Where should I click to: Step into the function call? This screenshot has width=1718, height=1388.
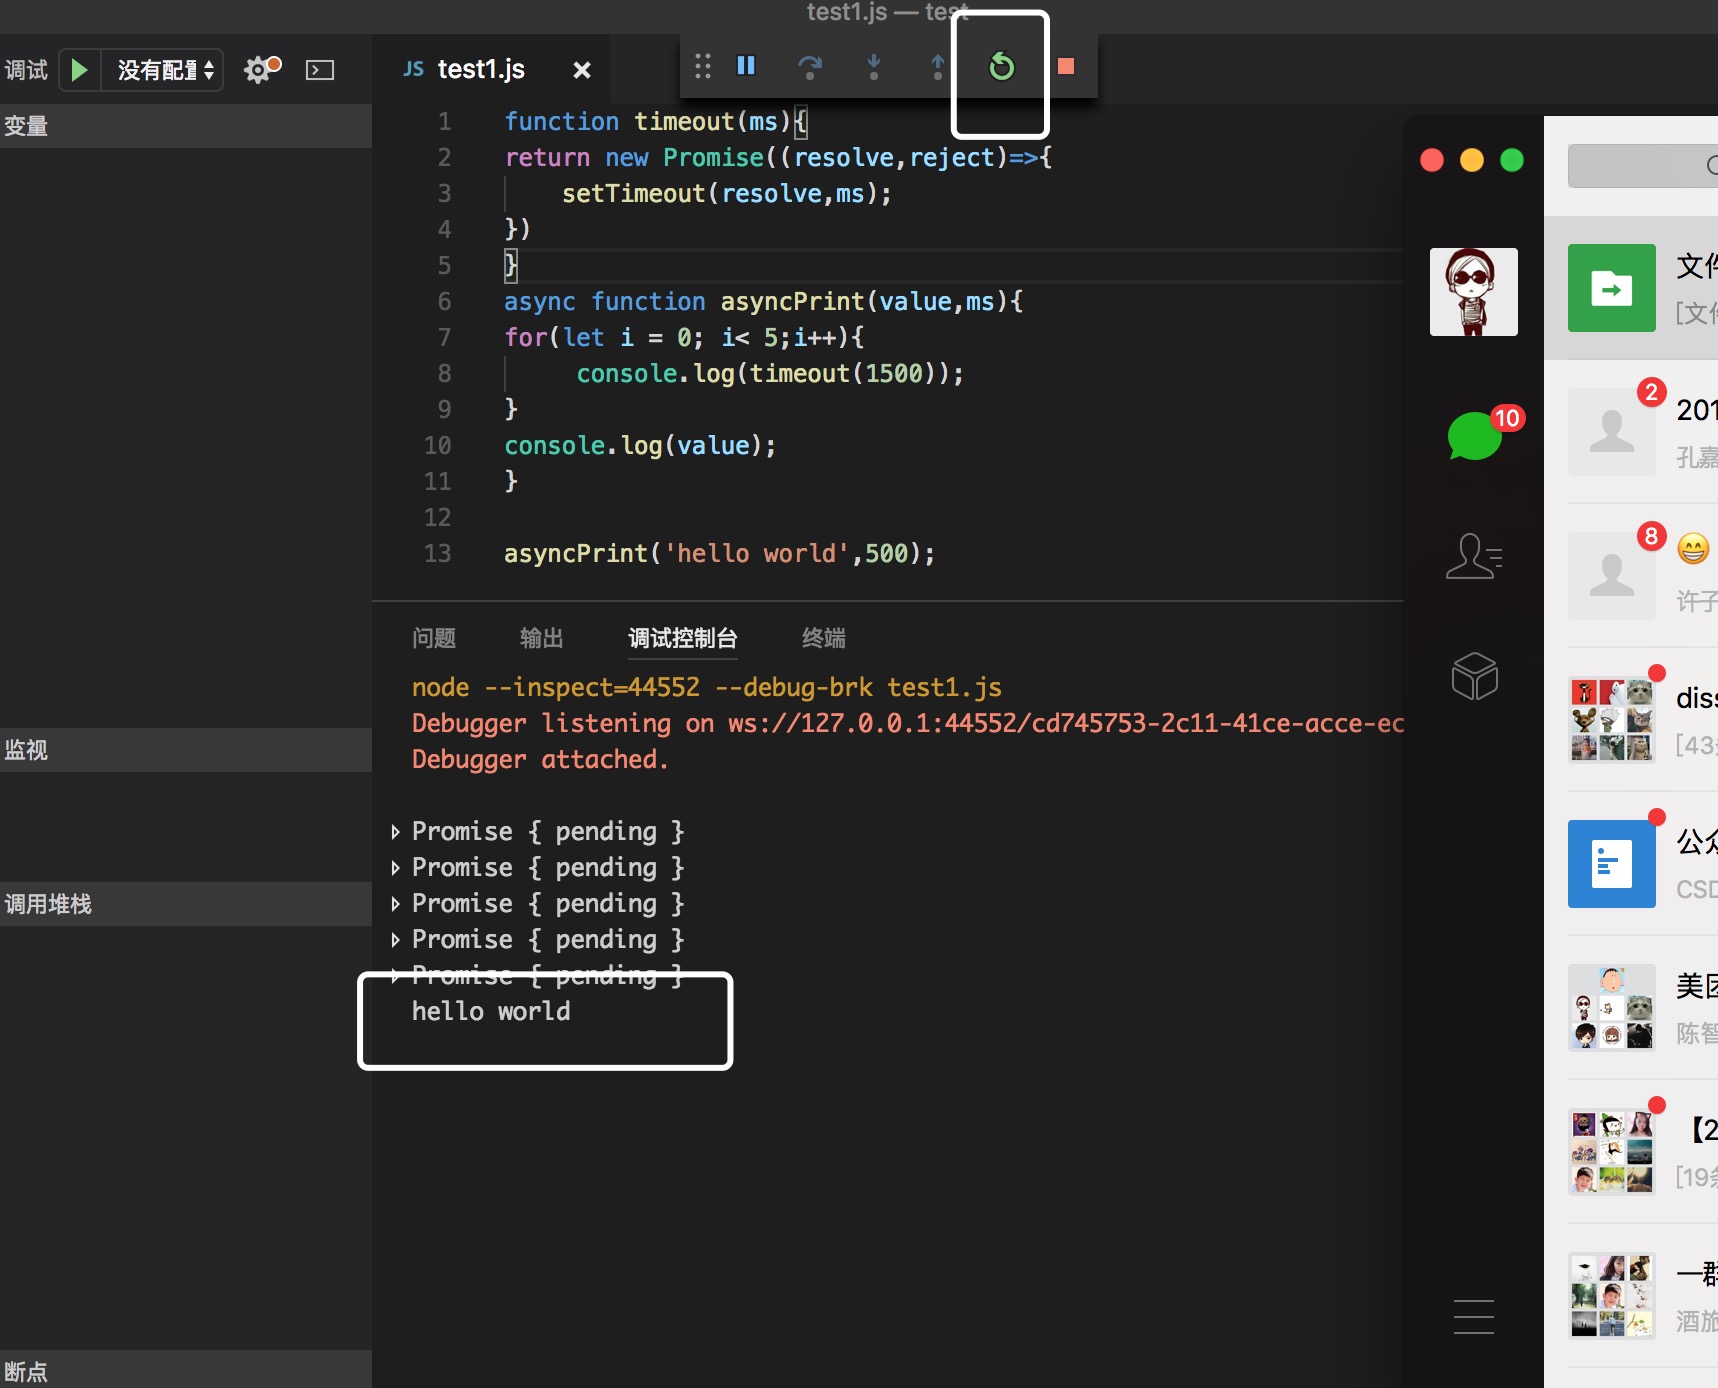(x=874, y=67)
